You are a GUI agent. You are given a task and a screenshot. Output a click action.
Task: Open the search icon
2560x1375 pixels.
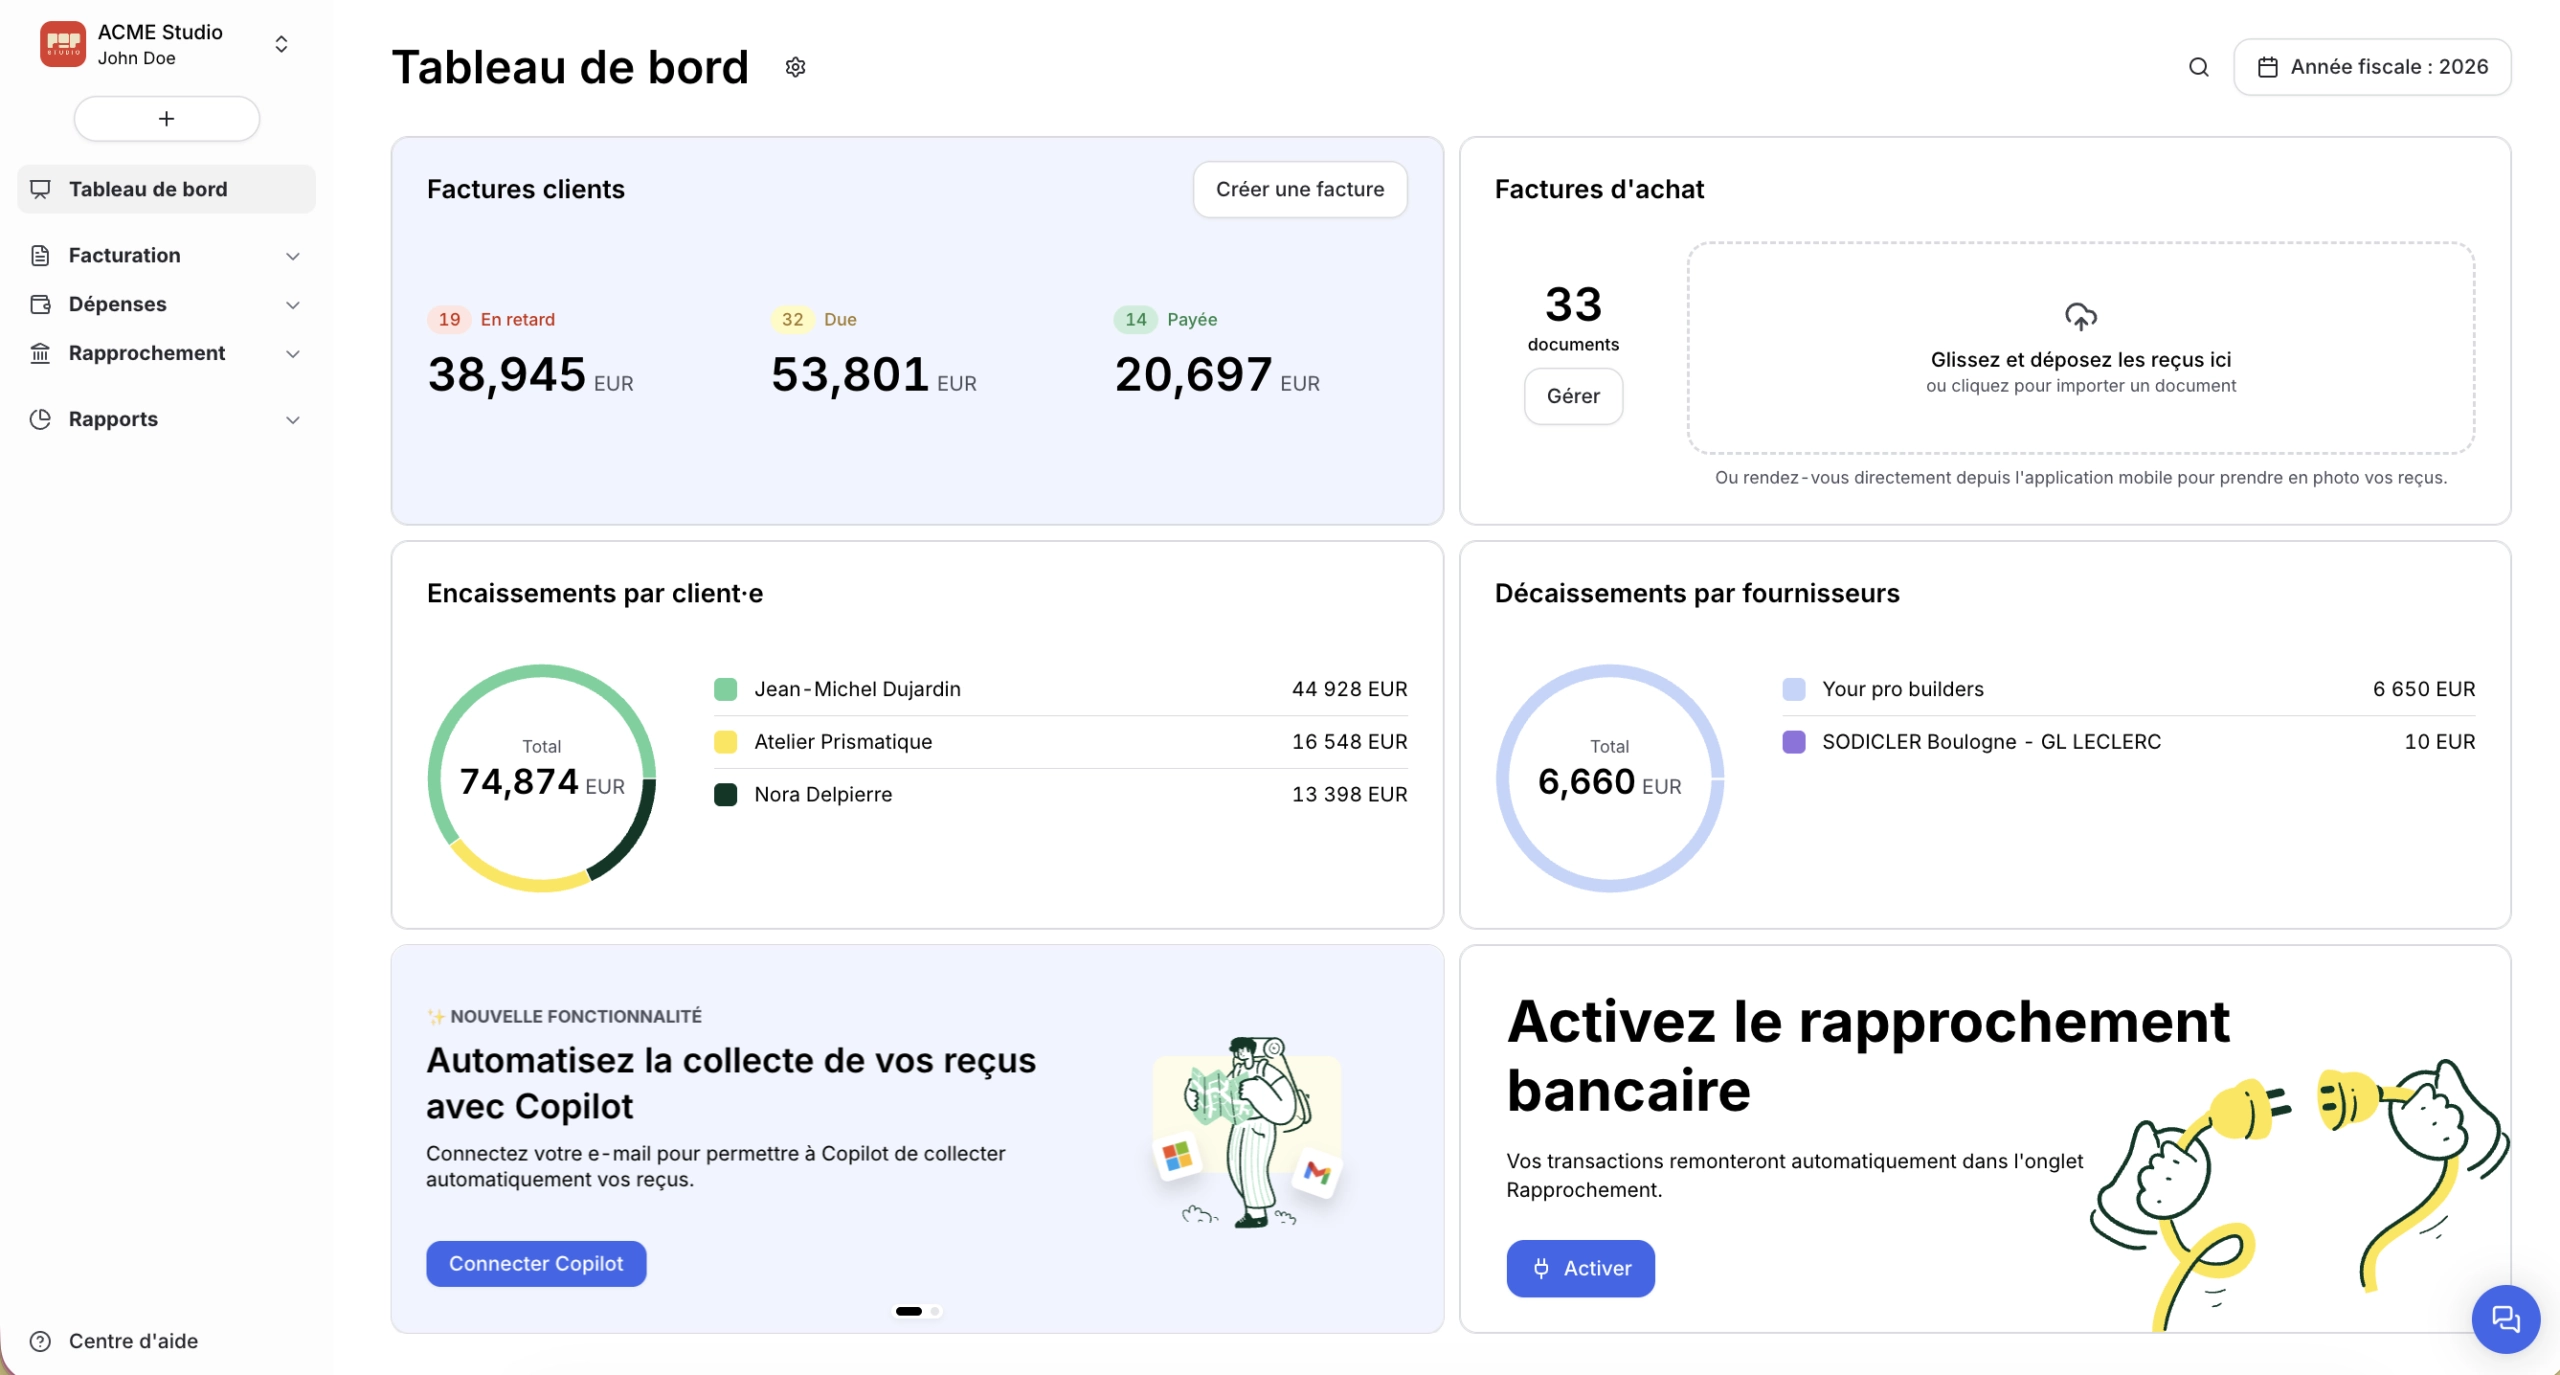point(2199,66)
